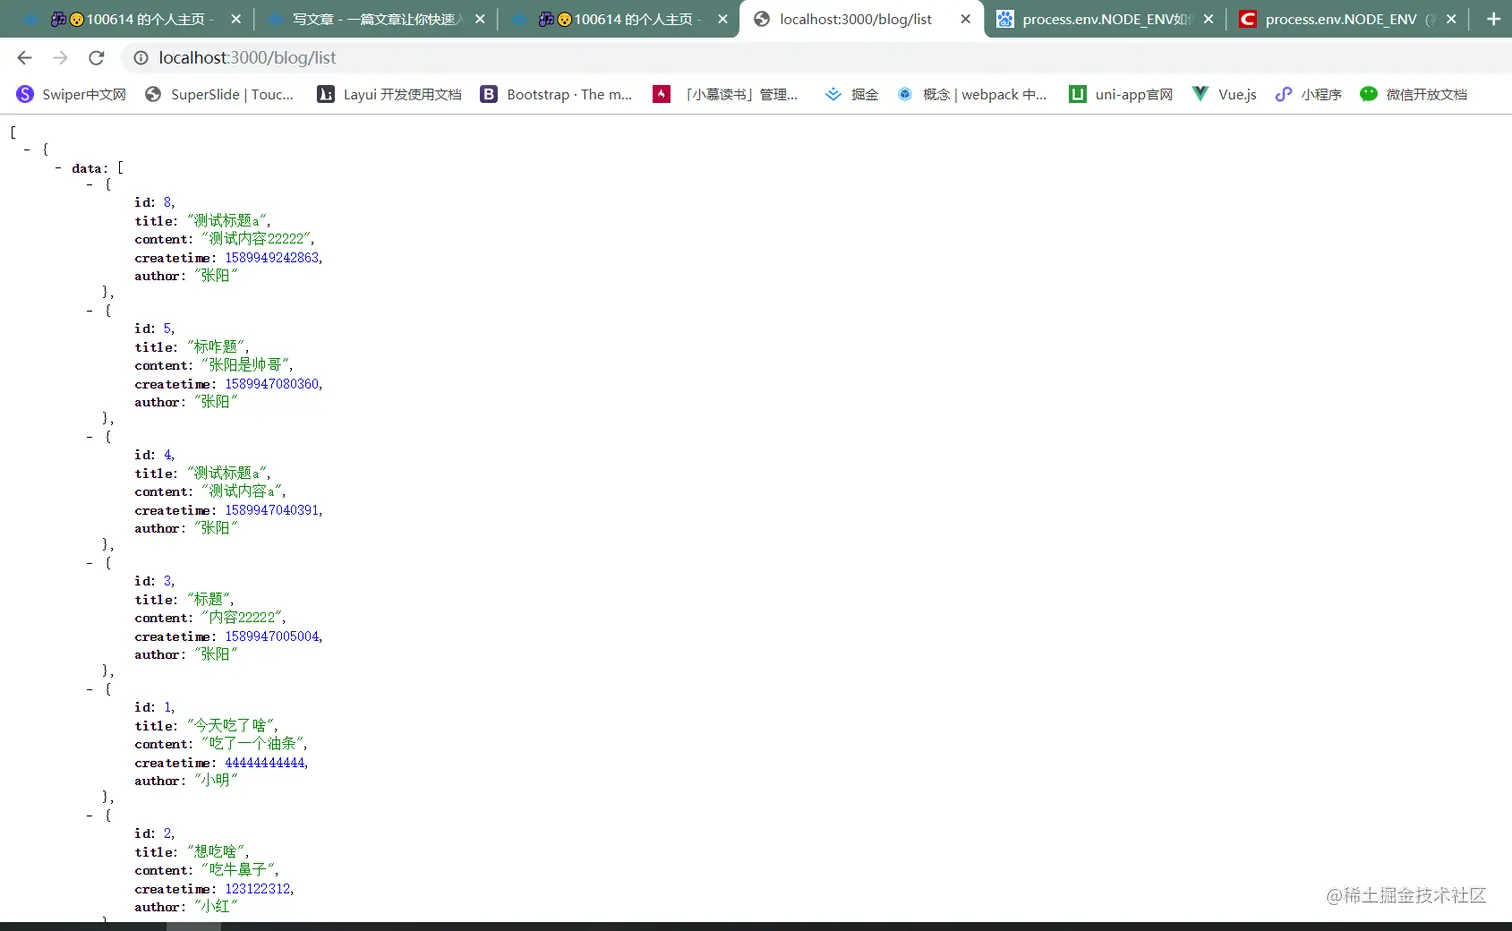Collapse the object with id 2
The width and height of the screenshot is (1512, 931).
click(90, 815)
